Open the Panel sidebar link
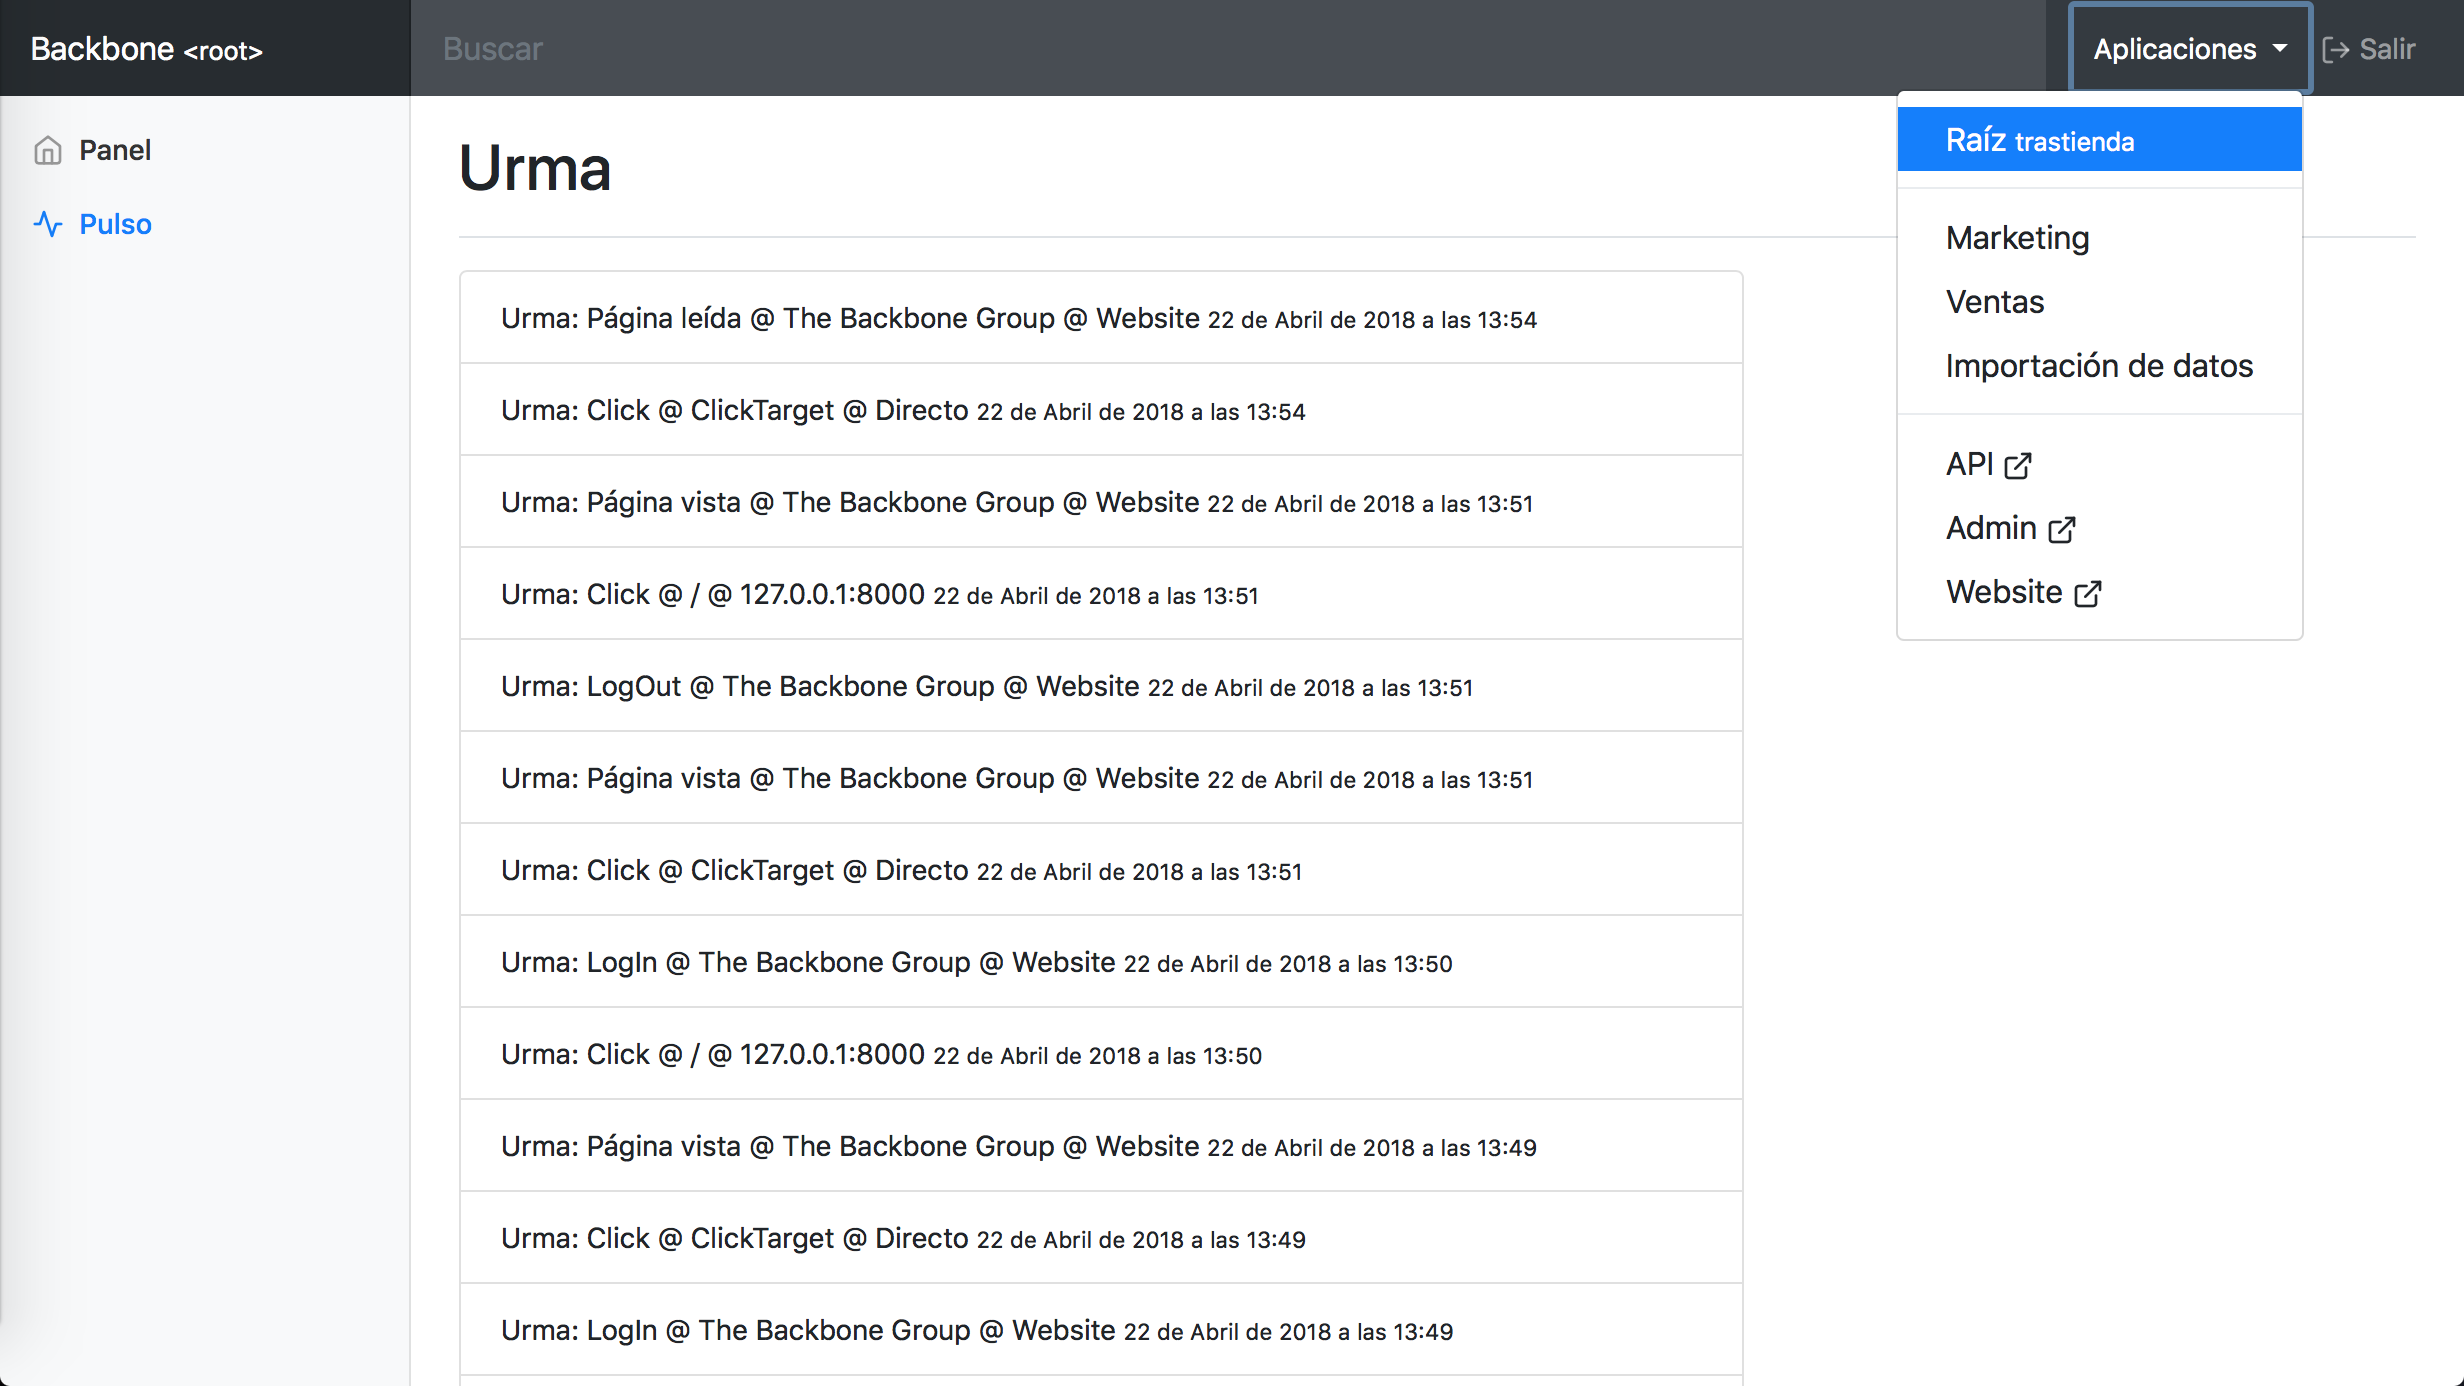The width and height of the screenshot is (2464, 1386). coord(115,150)
